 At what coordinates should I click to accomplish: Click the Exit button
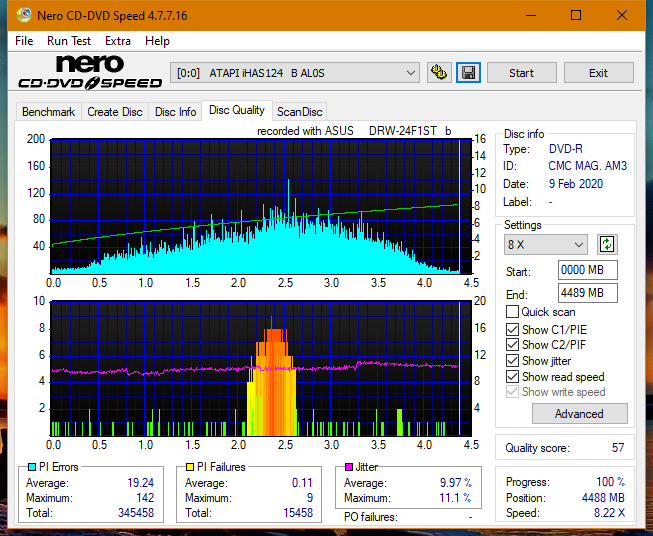598,73
